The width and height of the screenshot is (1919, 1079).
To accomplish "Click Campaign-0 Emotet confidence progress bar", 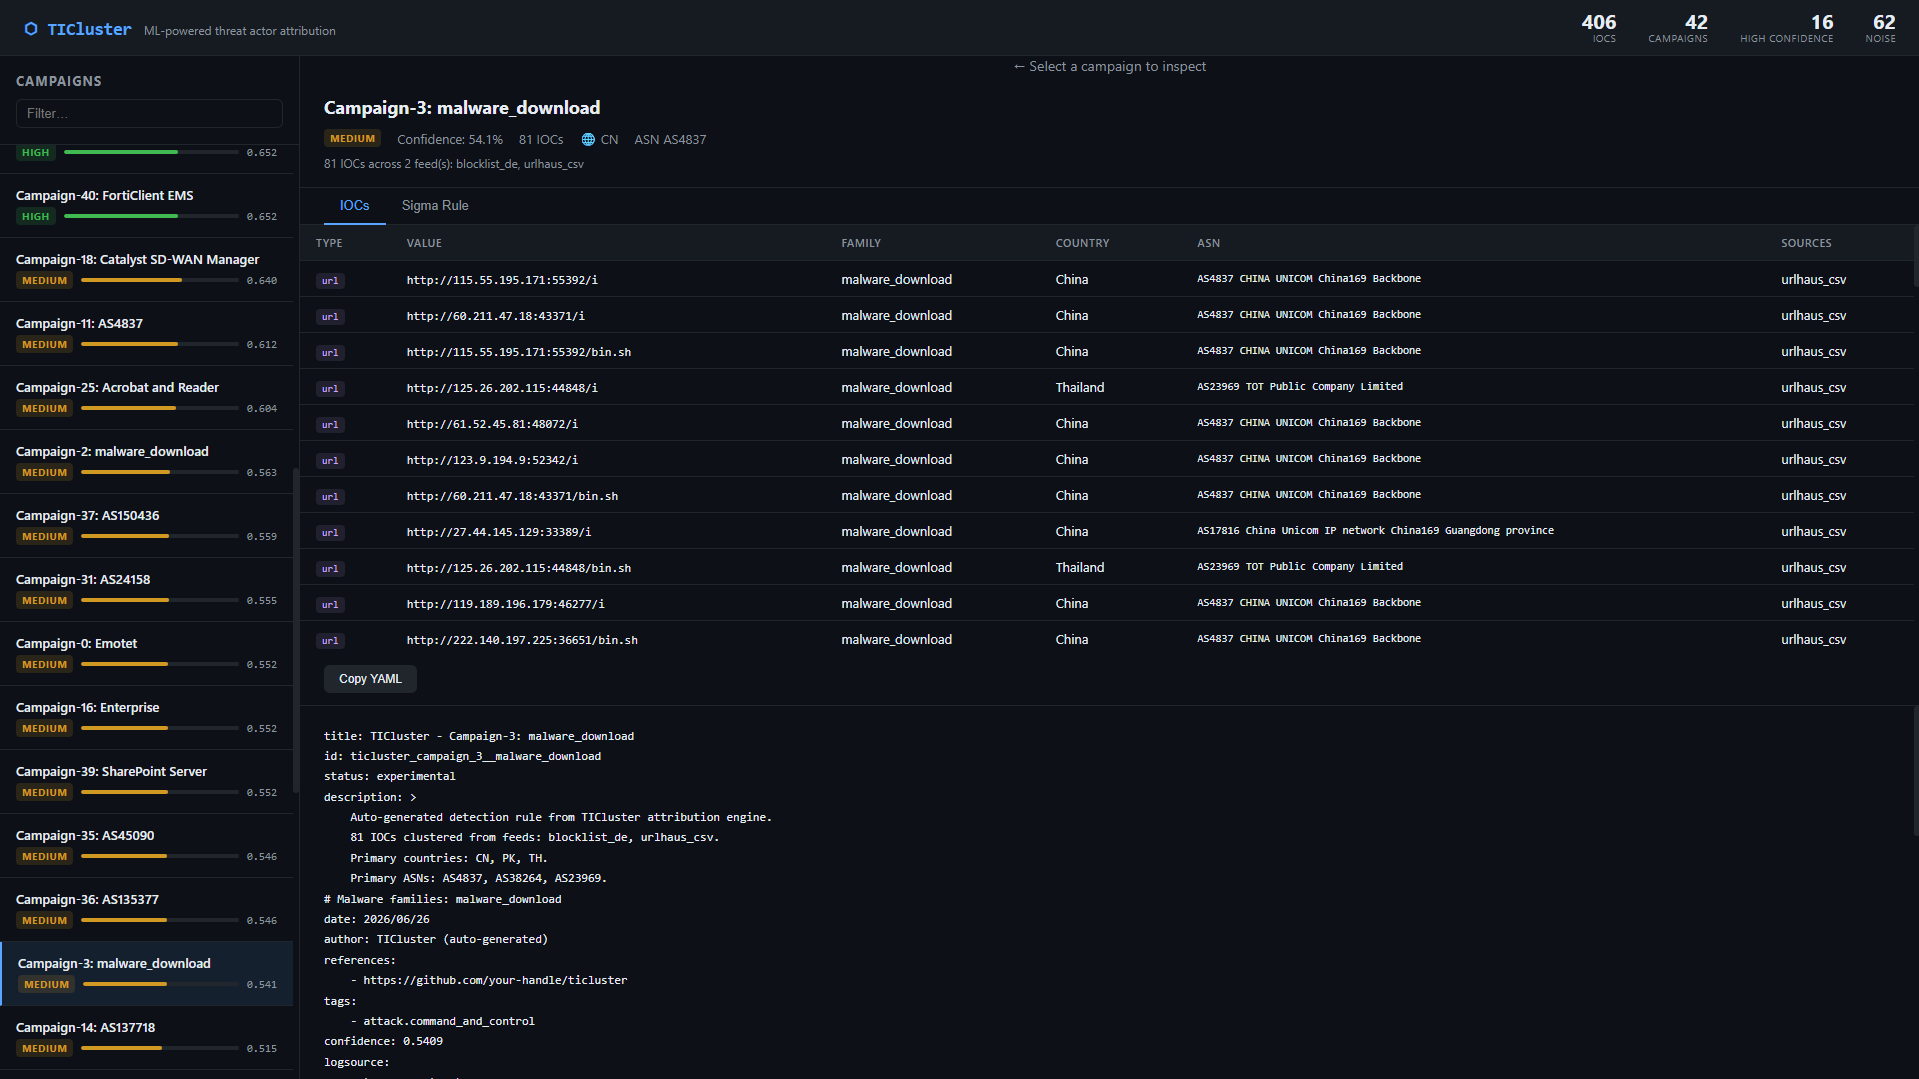I will tap(160, 665).
